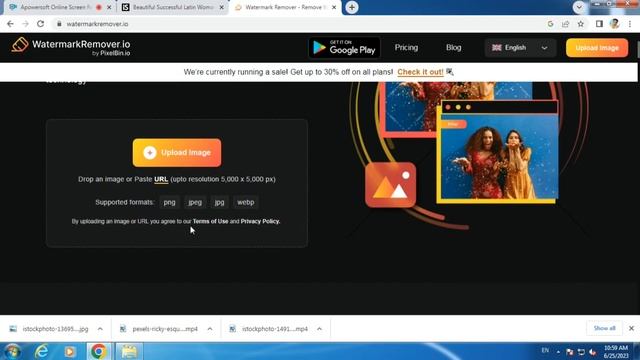Click the browser back arrow
This screenshot has width=640, height=360.
pos(10,24)
